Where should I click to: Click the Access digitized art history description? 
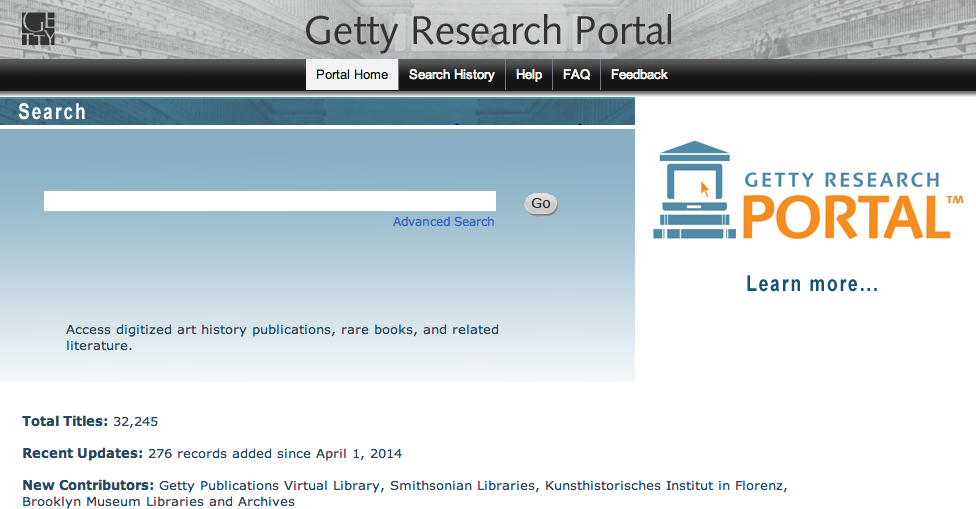(283, 337)
